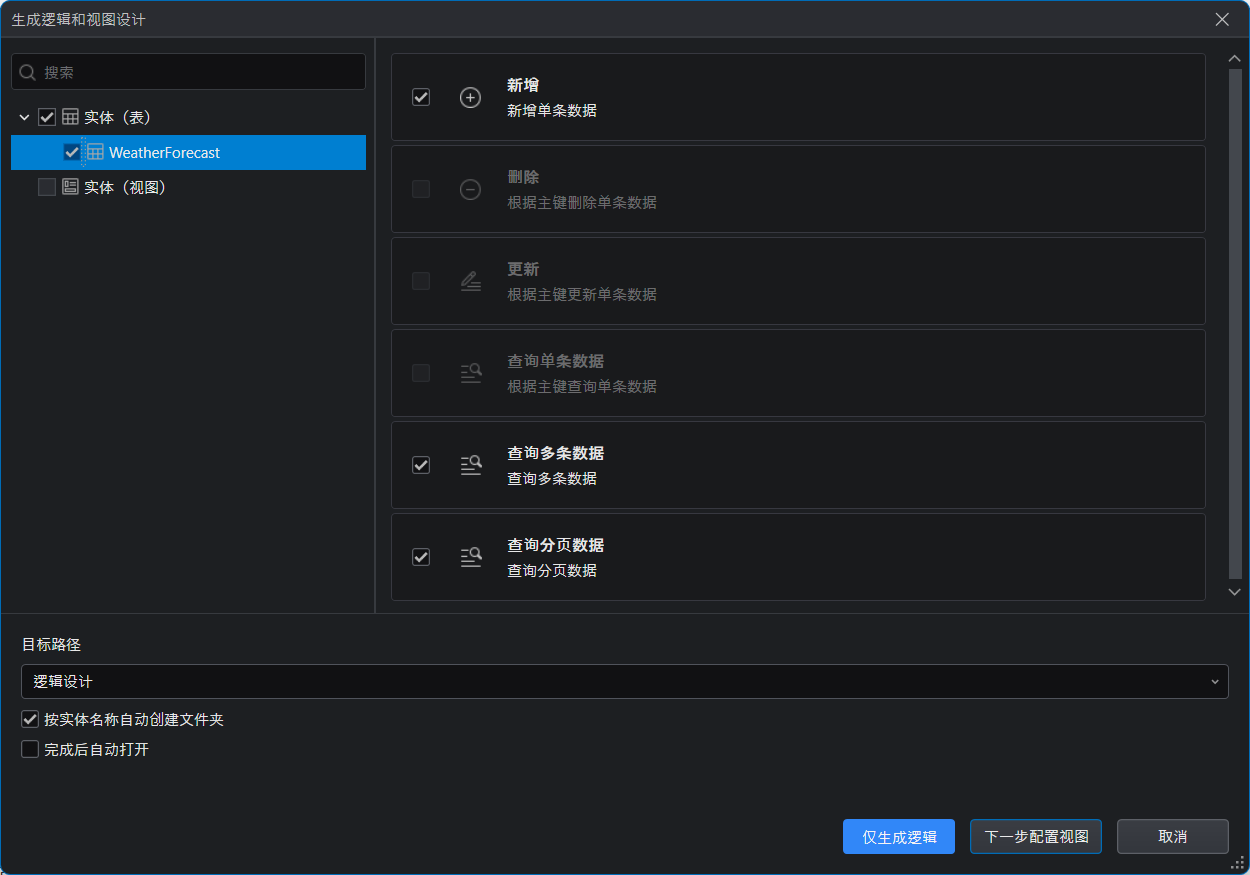
Task: Toggle the WeatherForecast entity checkbox
Action: (72, 153)
